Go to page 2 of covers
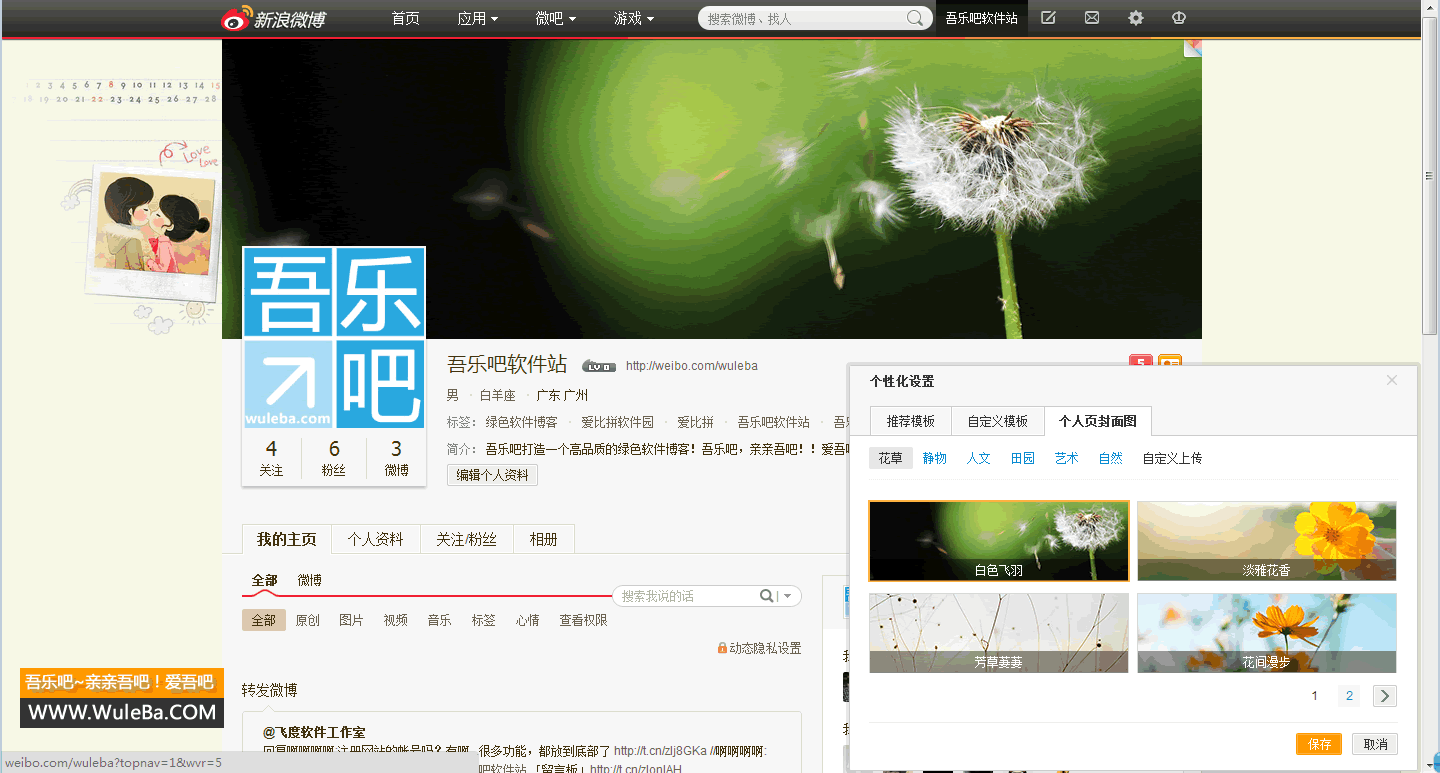This screenshot has height=773, width=1440. pos(1349,696)
